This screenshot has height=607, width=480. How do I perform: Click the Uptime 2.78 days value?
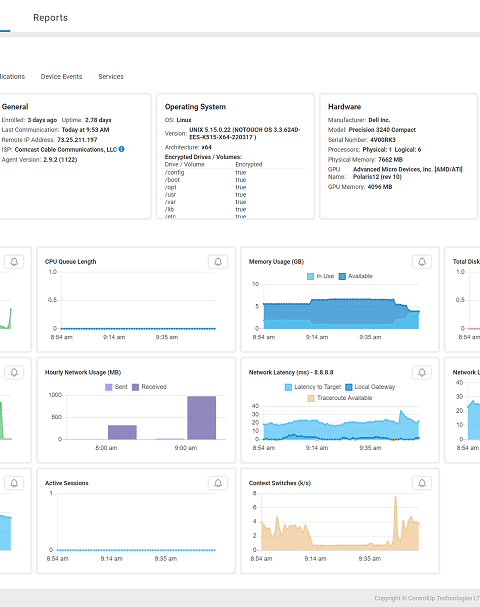tap(98, 120)
